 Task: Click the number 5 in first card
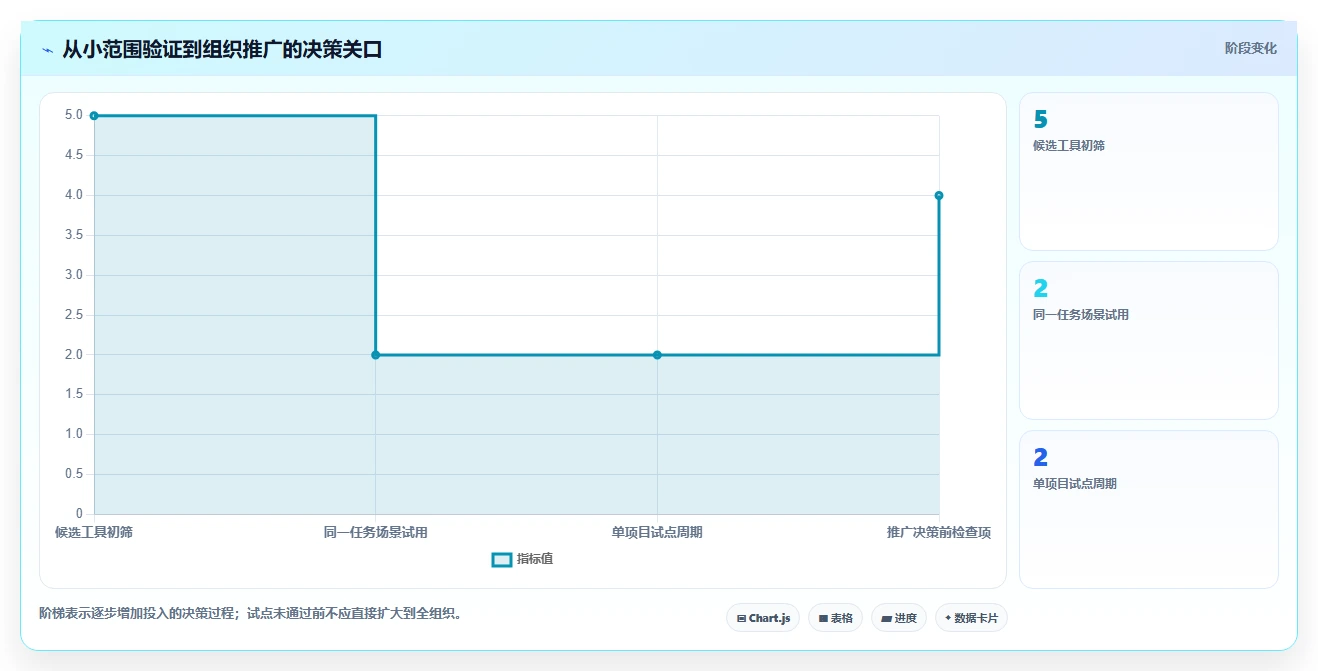click(x=1041, y=119)
